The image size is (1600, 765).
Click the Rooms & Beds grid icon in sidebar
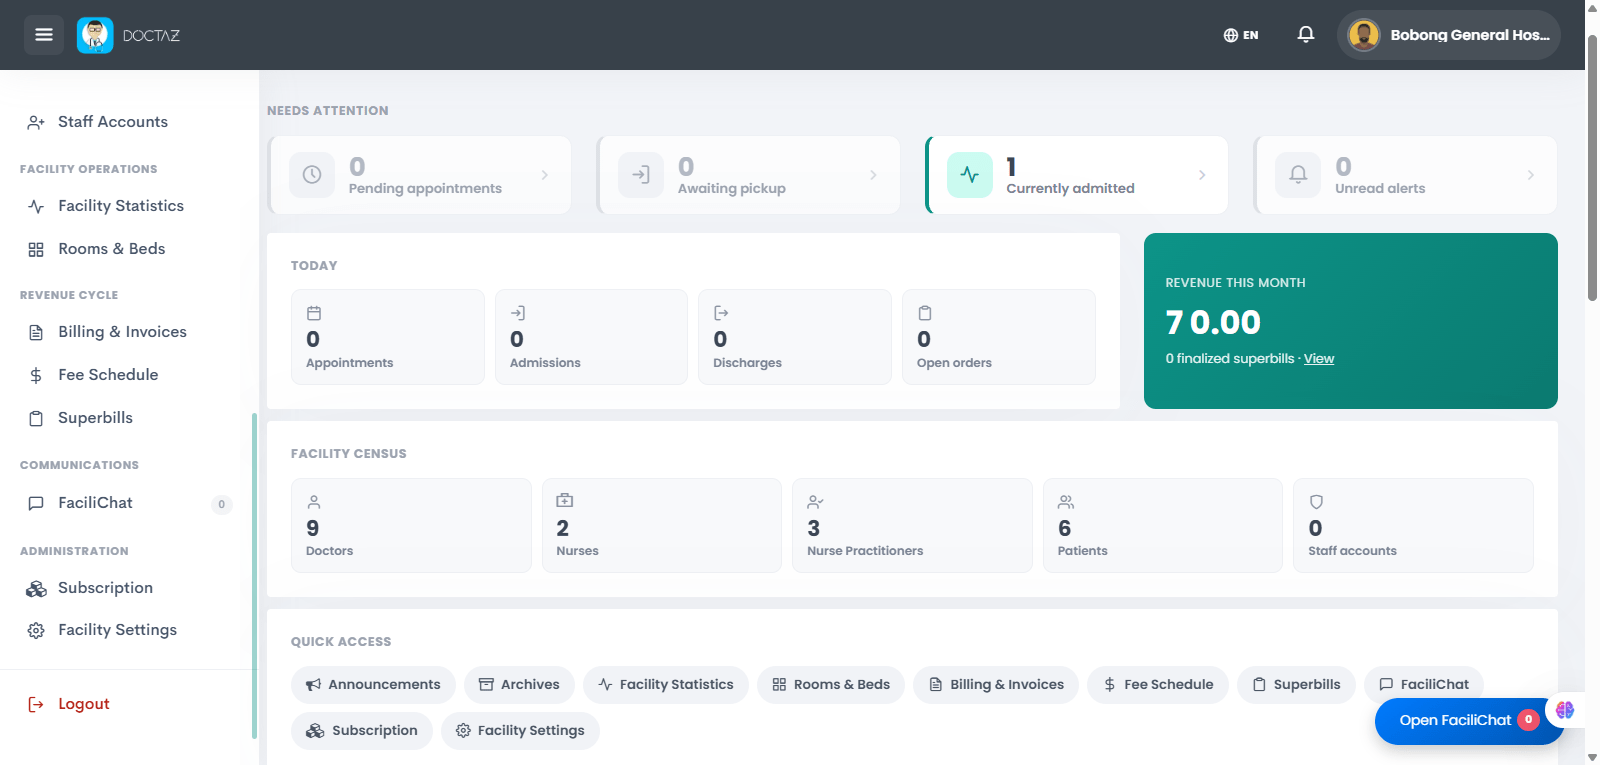point(36,250)
